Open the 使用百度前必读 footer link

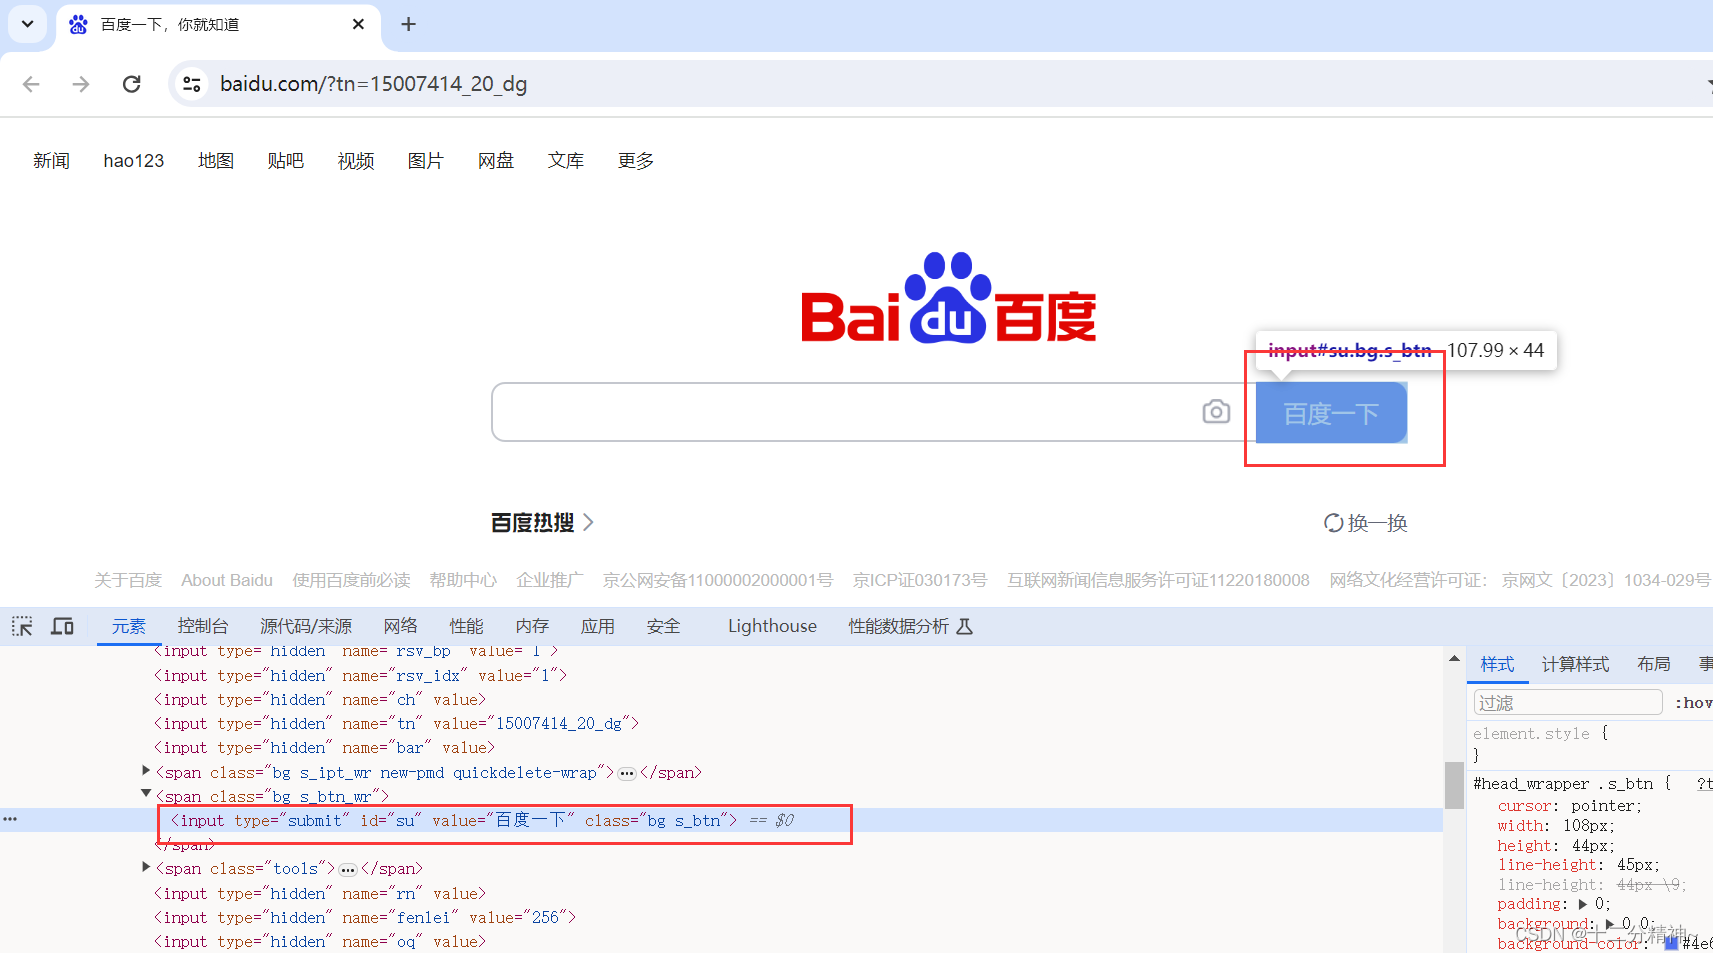click(x=351, y=580)
